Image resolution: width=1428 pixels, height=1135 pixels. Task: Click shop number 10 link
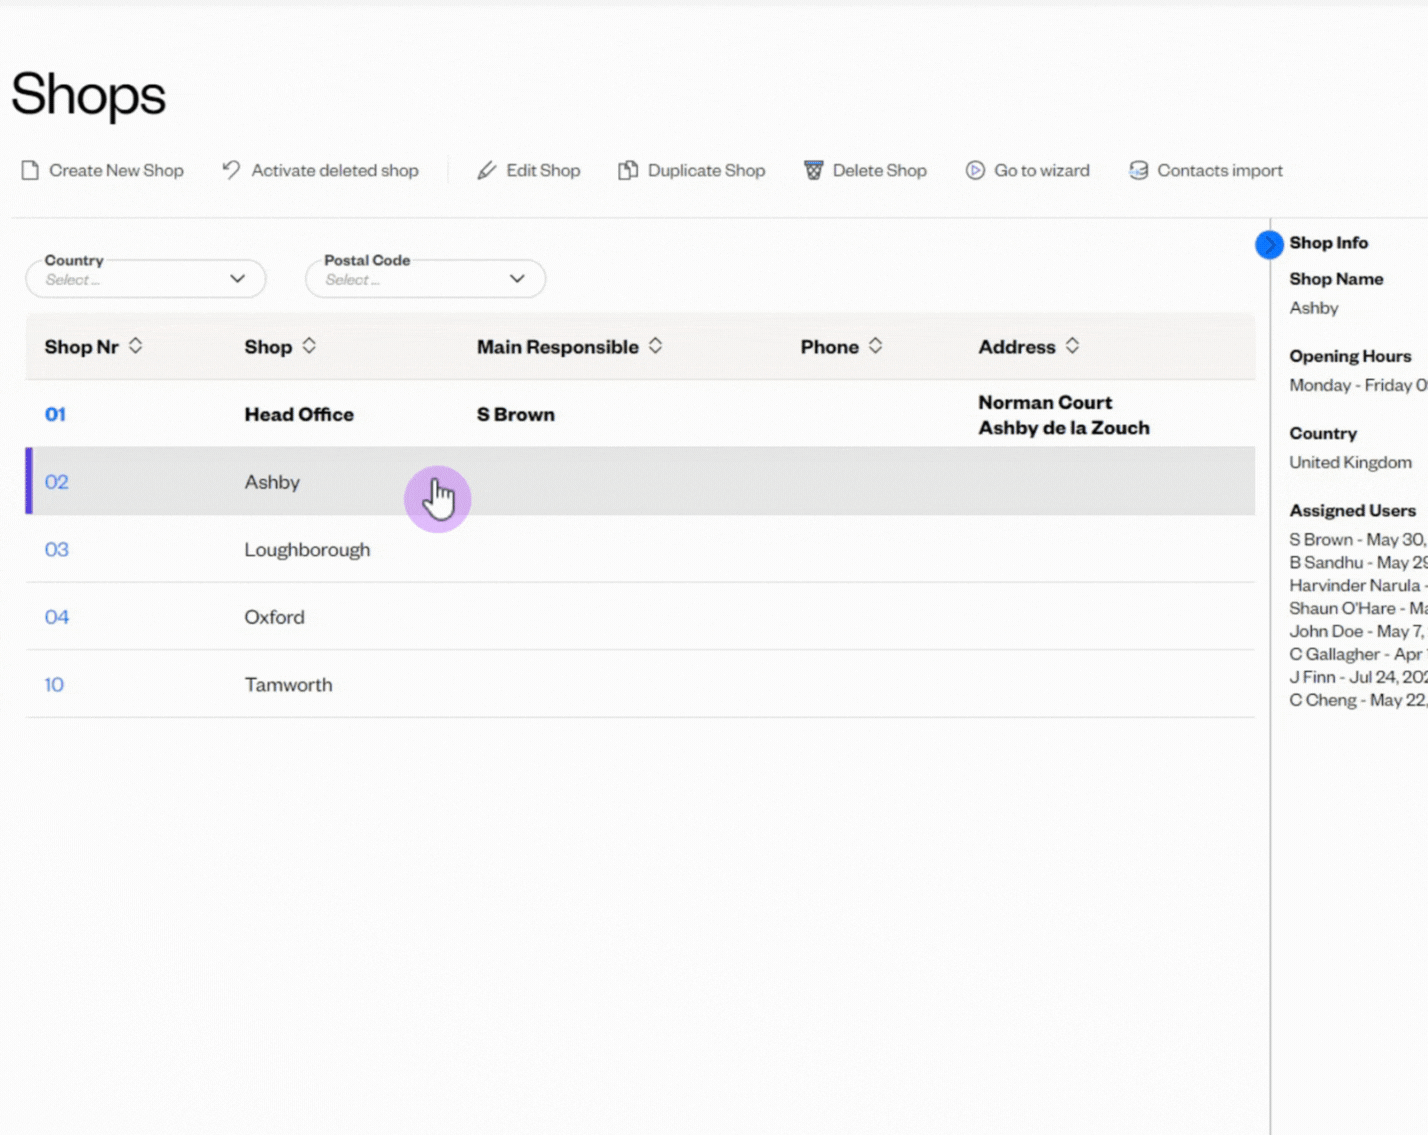[54, 685]
